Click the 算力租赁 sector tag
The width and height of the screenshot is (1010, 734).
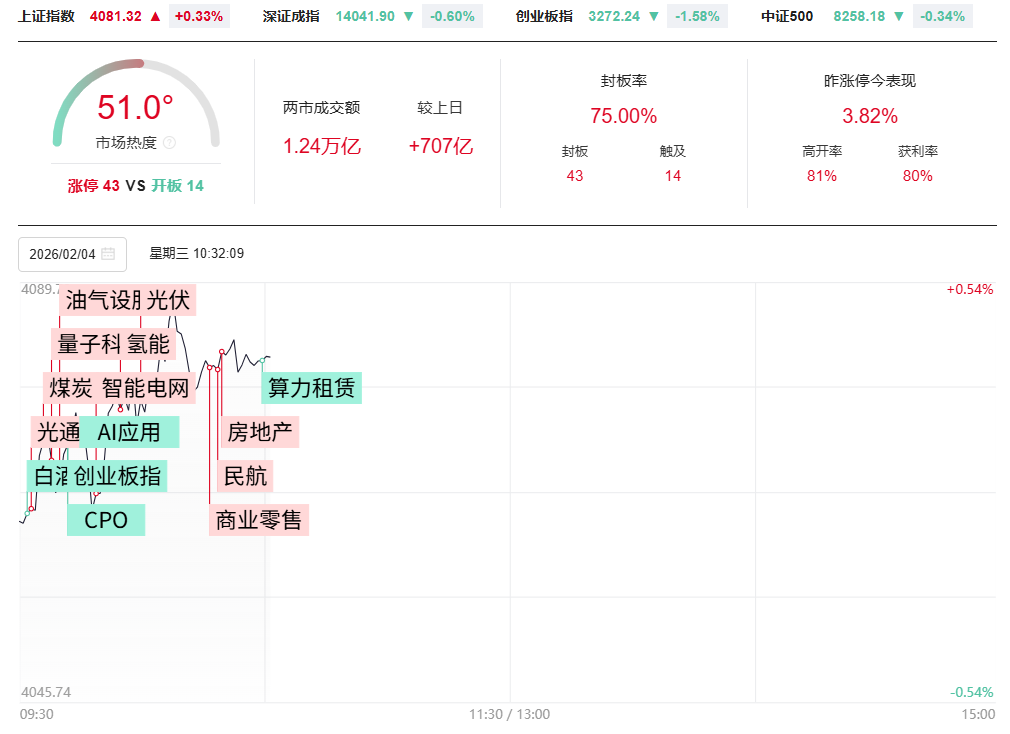point(311,388)
